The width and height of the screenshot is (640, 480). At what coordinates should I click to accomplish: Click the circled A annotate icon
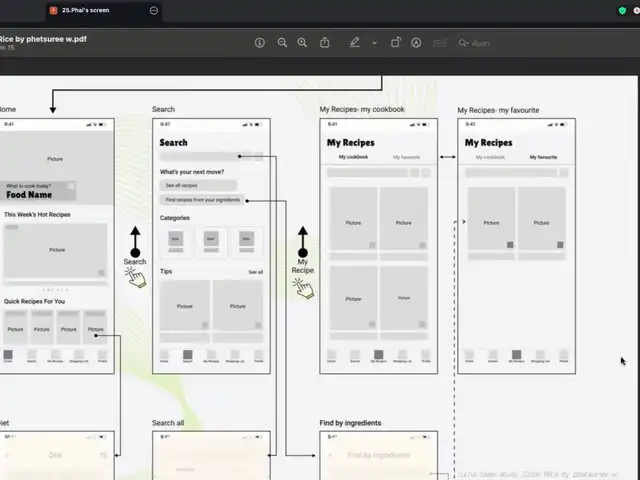tap(416, 43)
